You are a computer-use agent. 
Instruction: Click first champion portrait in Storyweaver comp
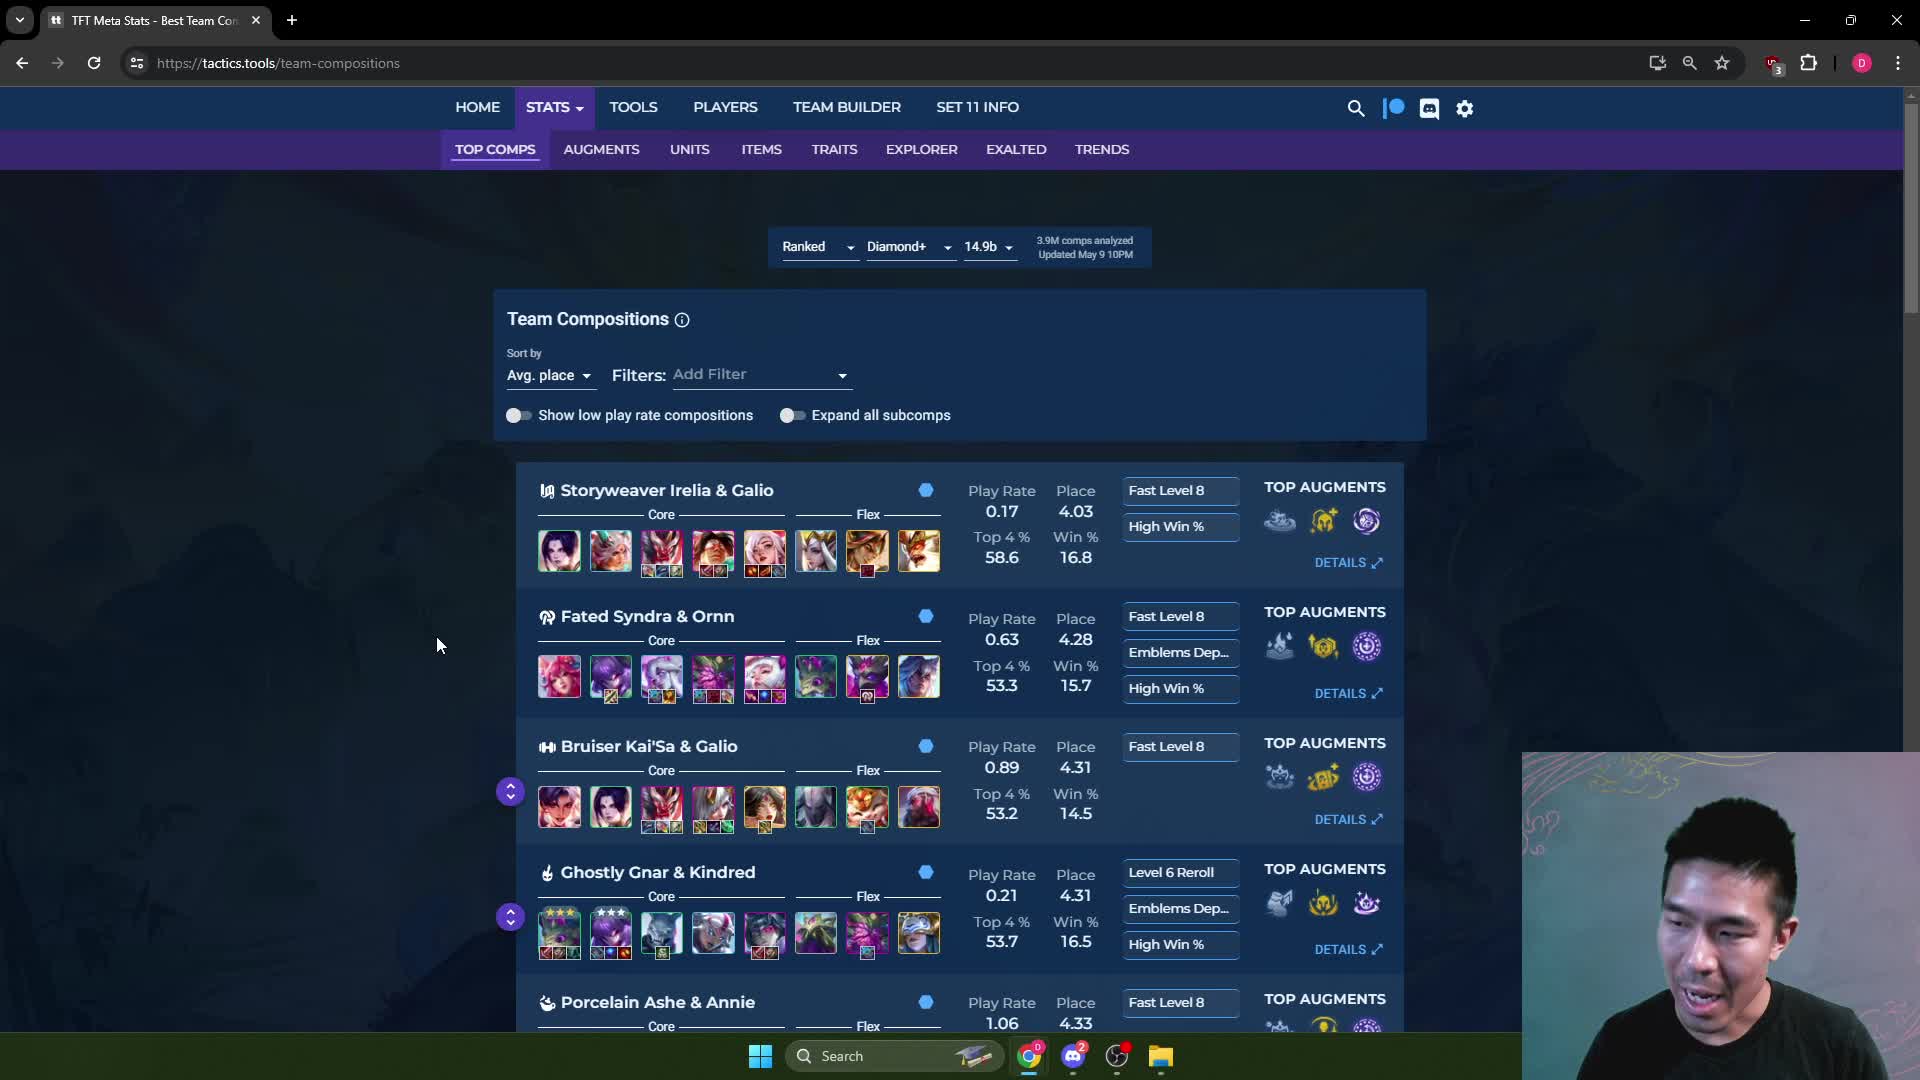pyautogui.click(x=559, y=551)
